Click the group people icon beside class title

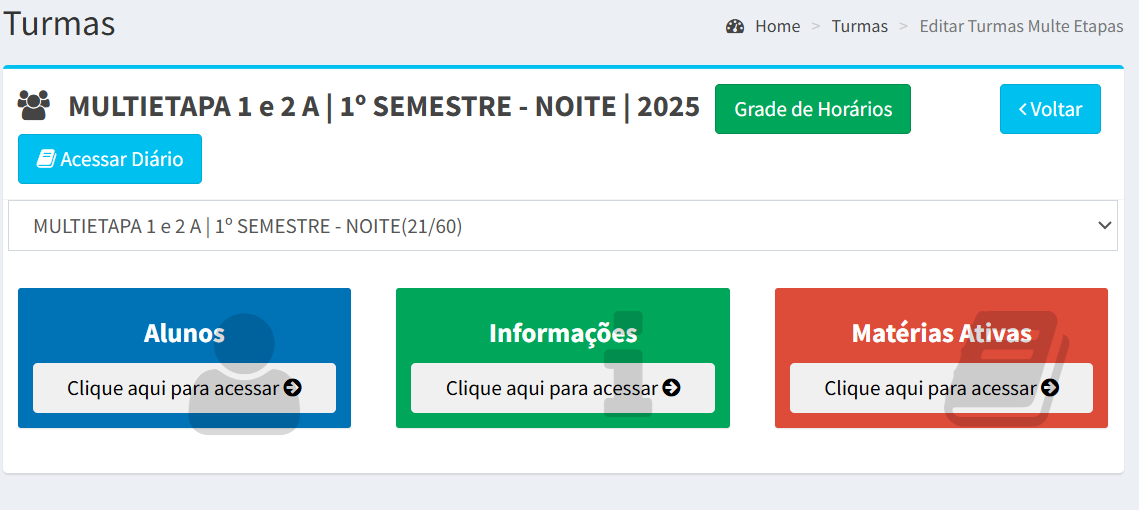[33, 105]
